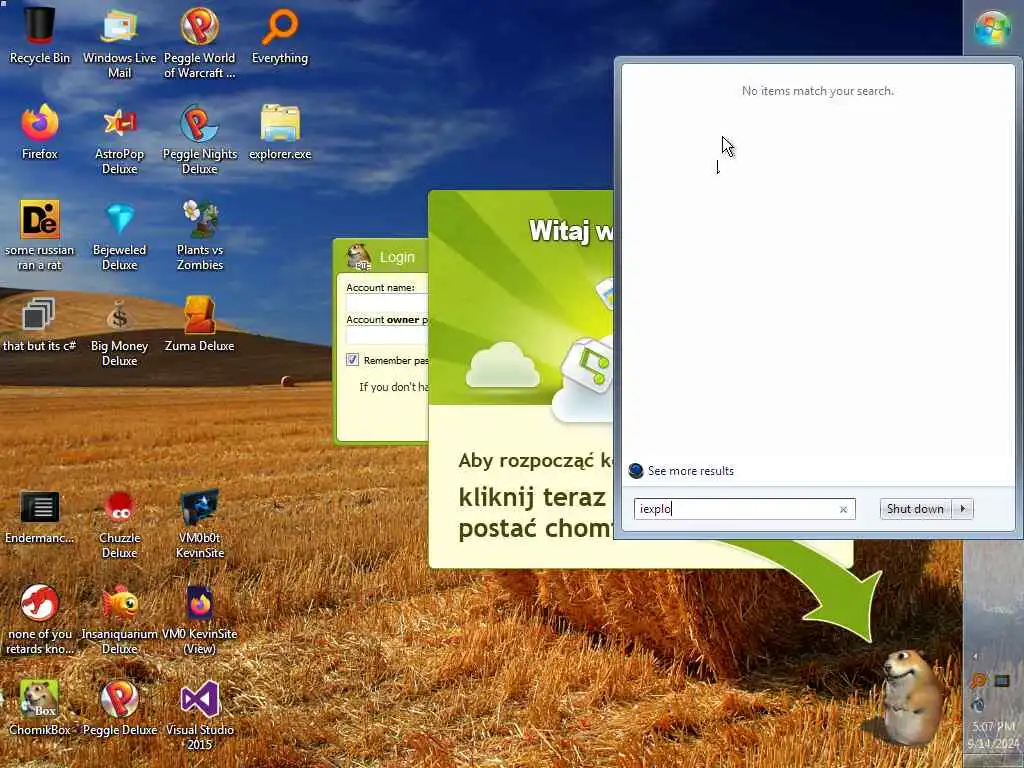Select the 'that but its c#' icon
This screenshot has width=1024, height=768.
click(x=39, y=324)
